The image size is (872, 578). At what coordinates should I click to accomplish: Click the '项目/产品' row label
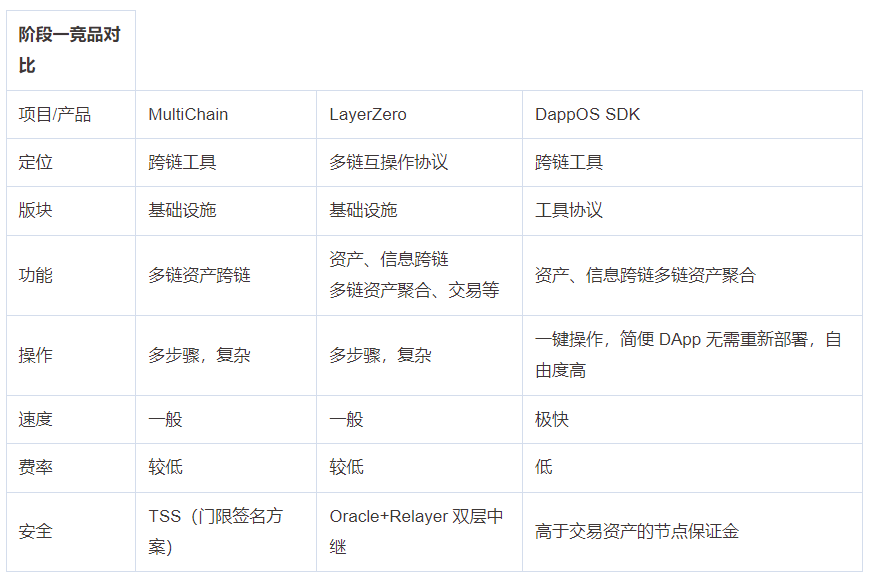click(x=54, y=115)
